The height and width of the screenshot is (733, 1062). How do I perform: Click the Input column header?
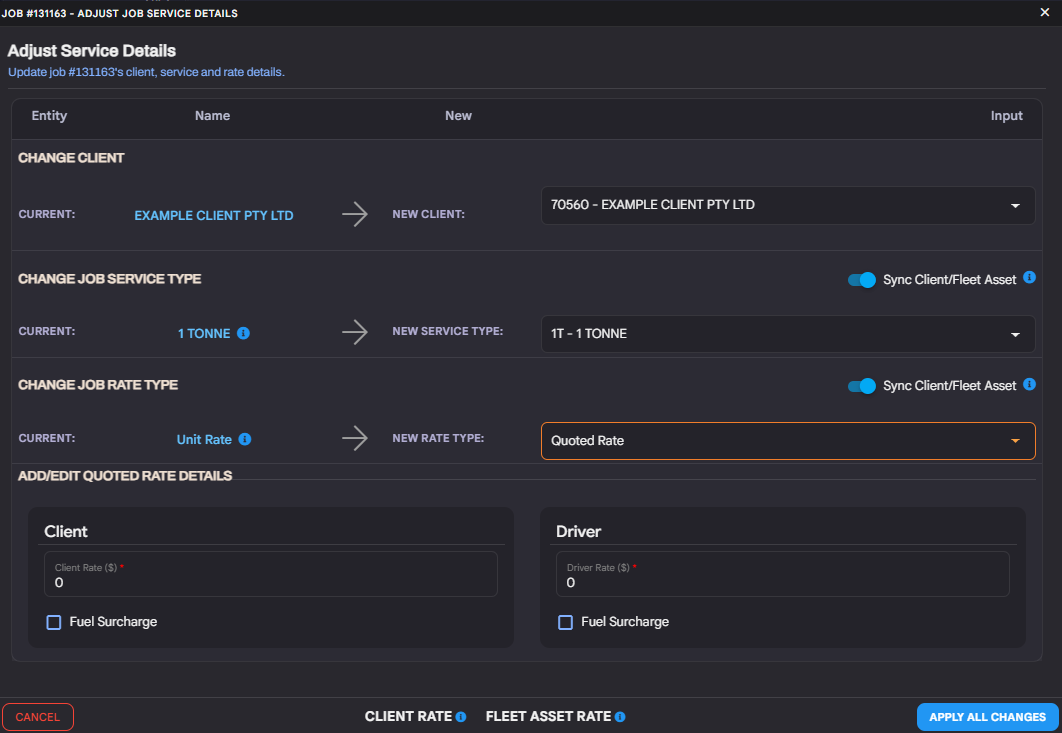(1006, 116)
